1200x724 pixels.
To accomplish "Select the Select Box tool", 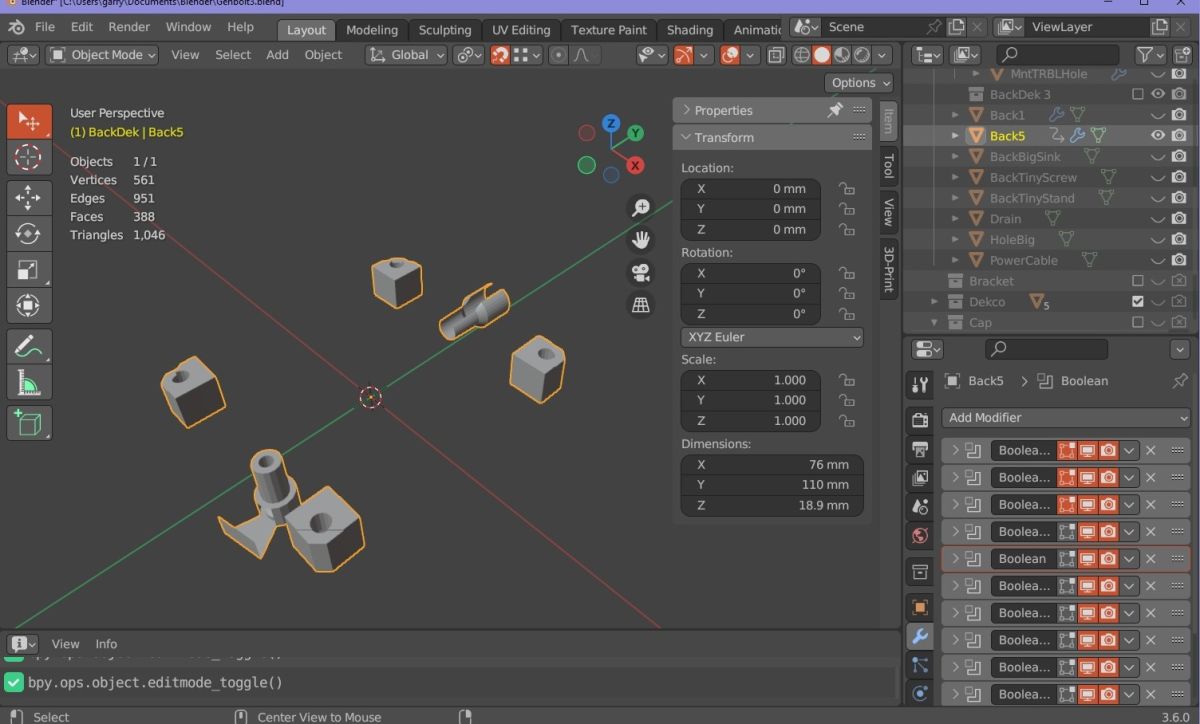I will [29, 121].
